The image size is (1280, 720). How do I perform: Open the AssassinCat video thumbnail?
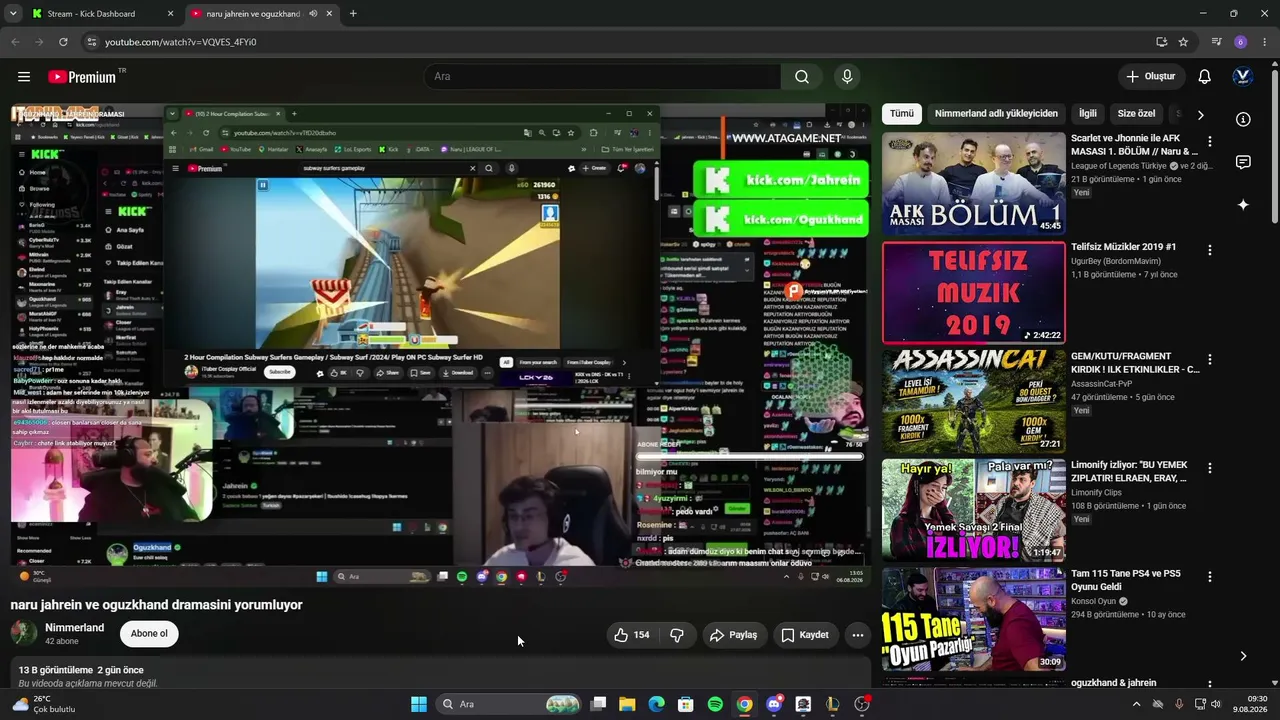tap(974, 402)
